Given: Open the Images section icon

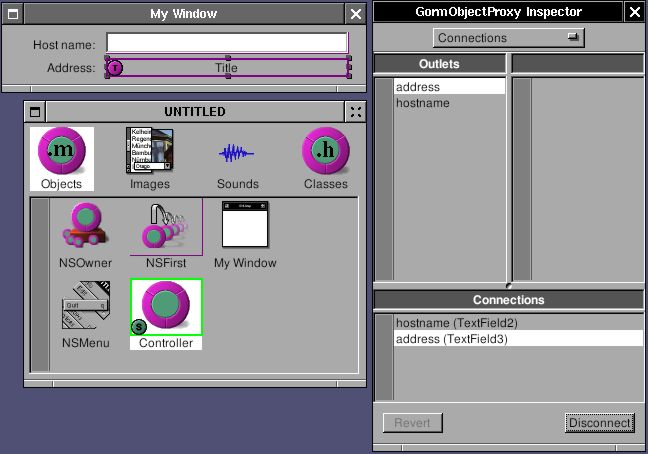Looking at the screenshot, I should pos(149,151).
